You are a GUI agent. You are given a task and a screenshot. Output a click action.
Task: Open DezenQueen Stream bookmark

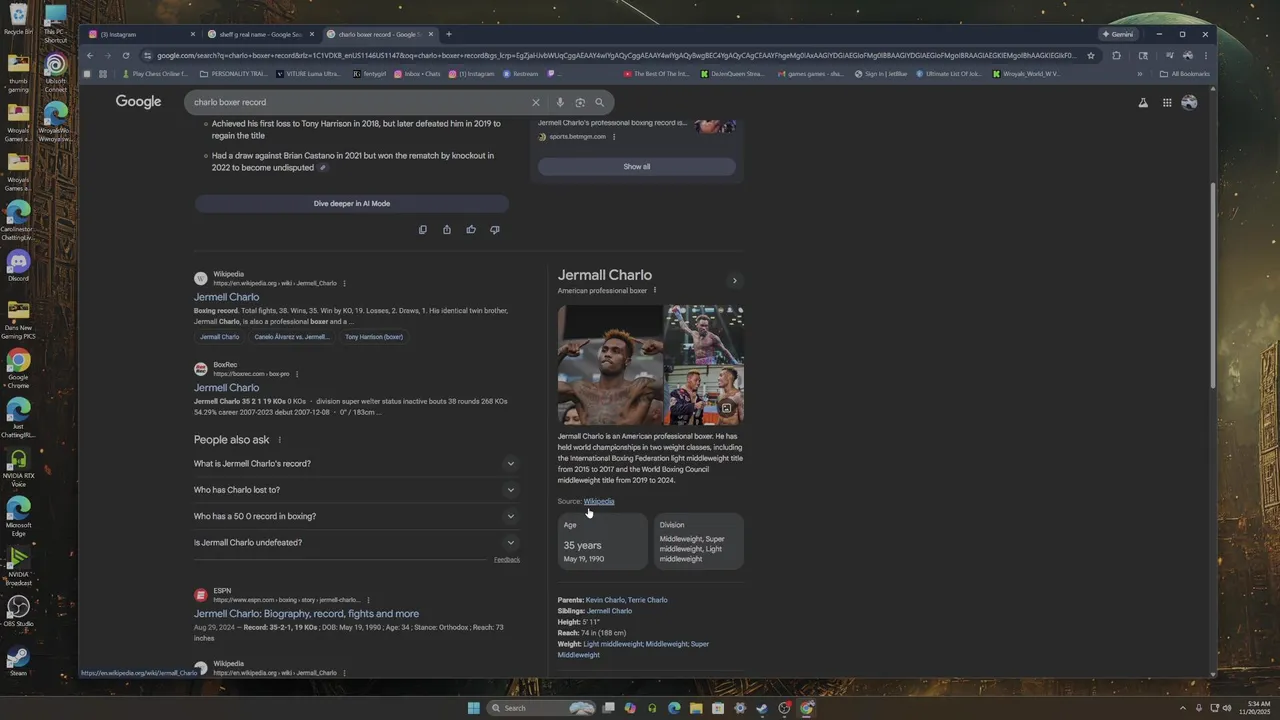point(733,74)
